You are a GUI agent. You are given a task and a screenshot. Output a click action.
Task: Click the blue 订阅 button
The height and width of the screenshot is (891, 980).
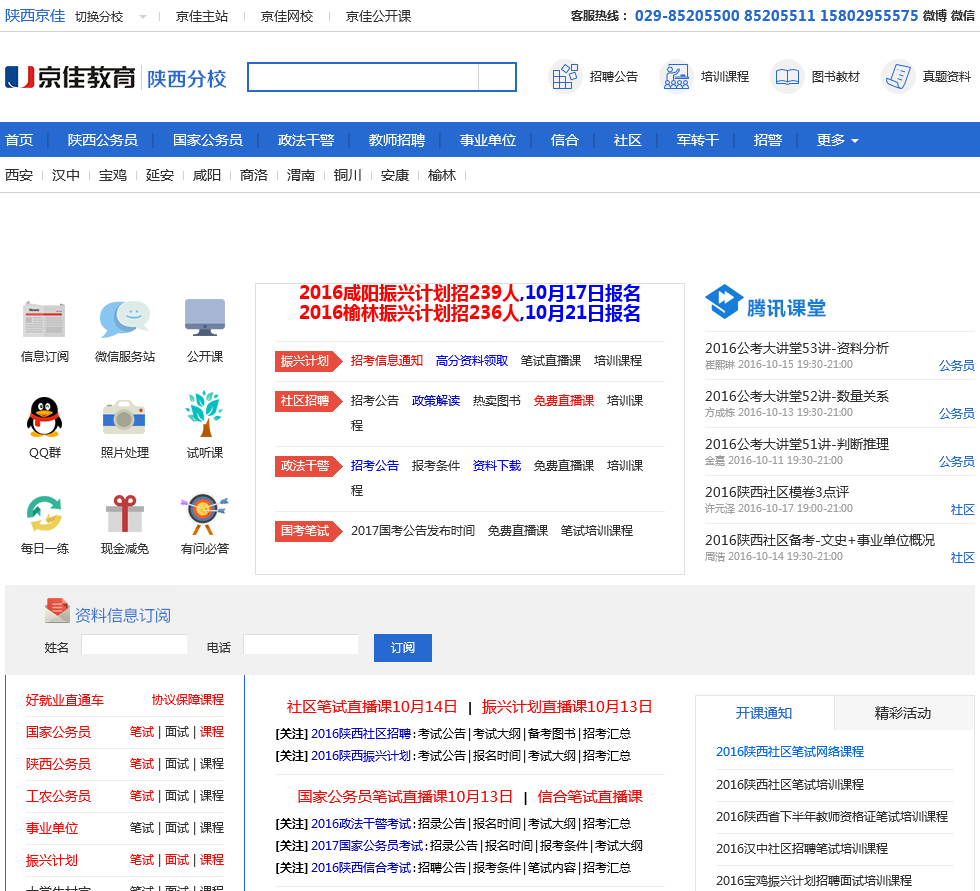(x=402, y=648)
